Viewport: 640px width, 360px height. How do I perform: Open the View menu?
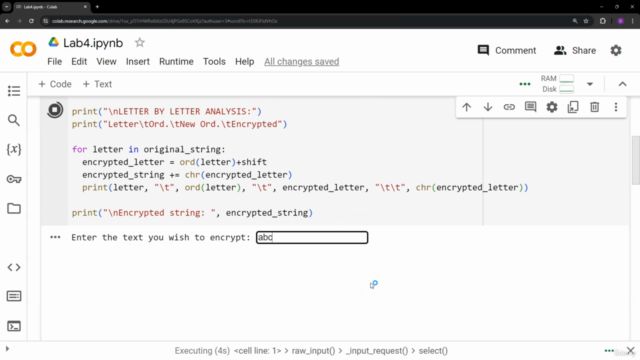click(x=106, y=62)
